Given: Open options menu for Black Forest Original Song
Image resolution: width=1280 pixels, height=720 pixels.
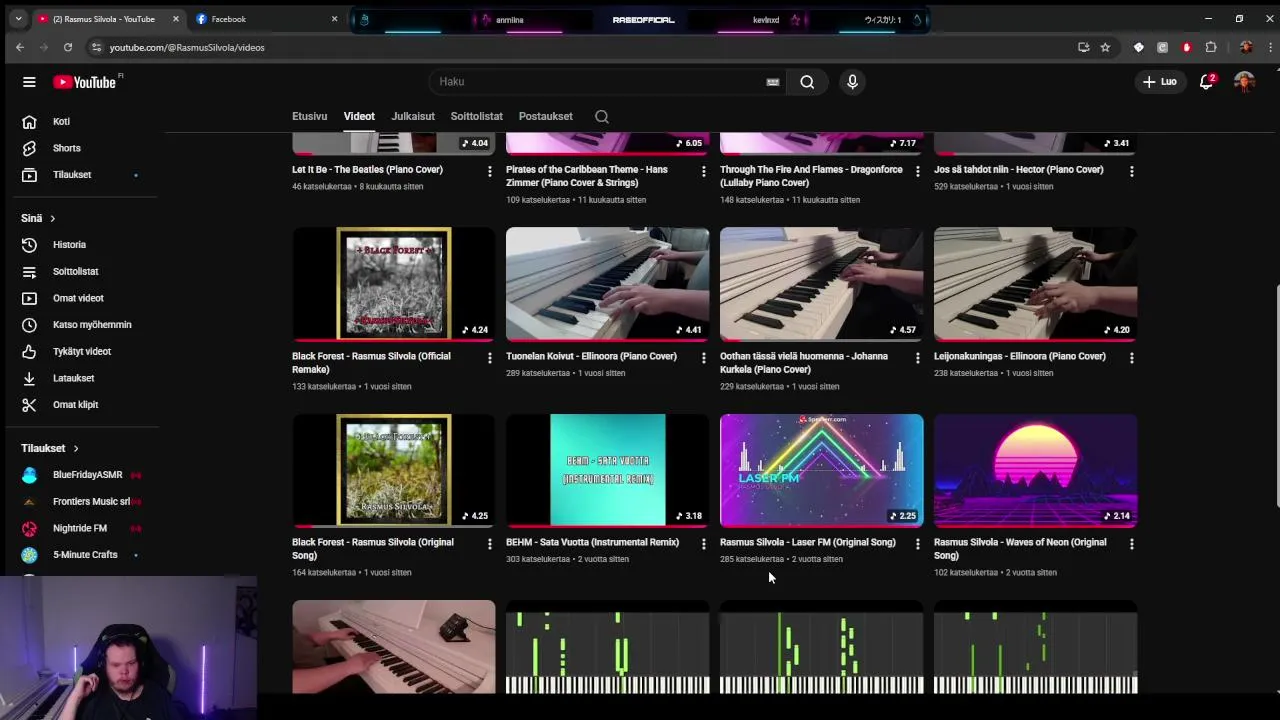Looking at the screenshot, I should (x=489, y=543).
